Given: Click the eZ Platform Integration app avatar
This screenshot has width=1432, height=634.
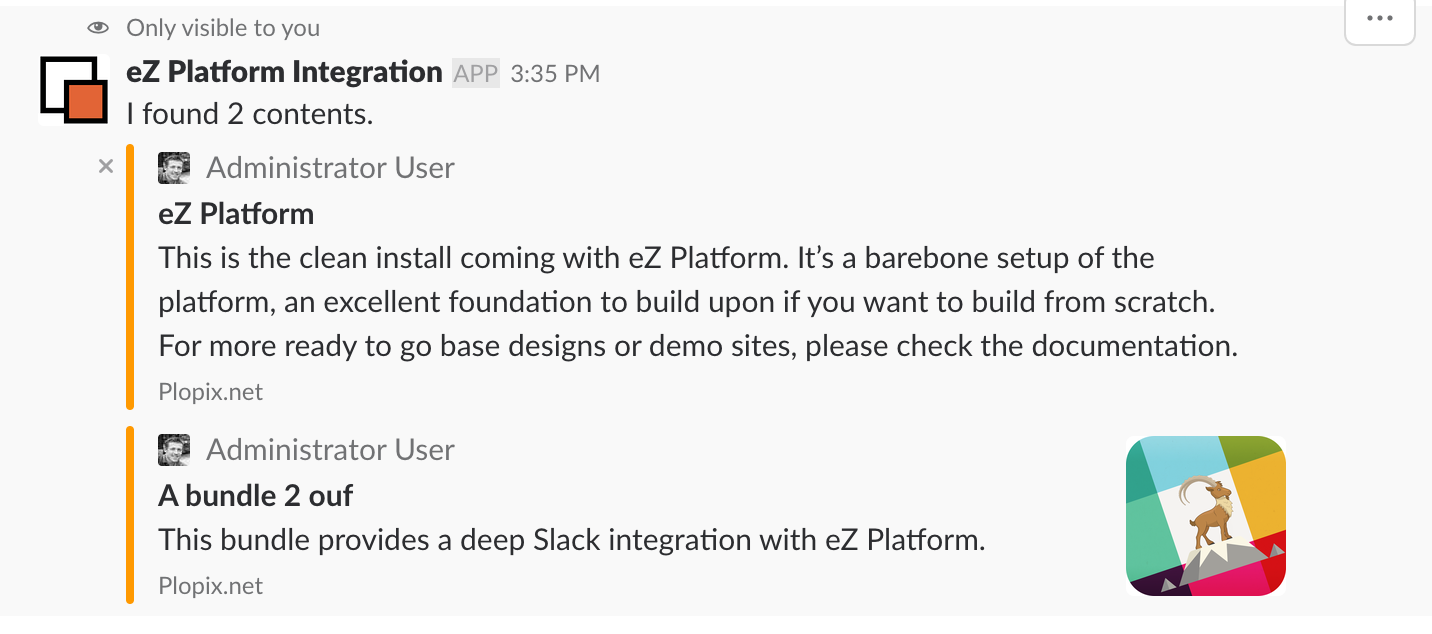Looking at the screenshot, I should (x=75, y=90).
